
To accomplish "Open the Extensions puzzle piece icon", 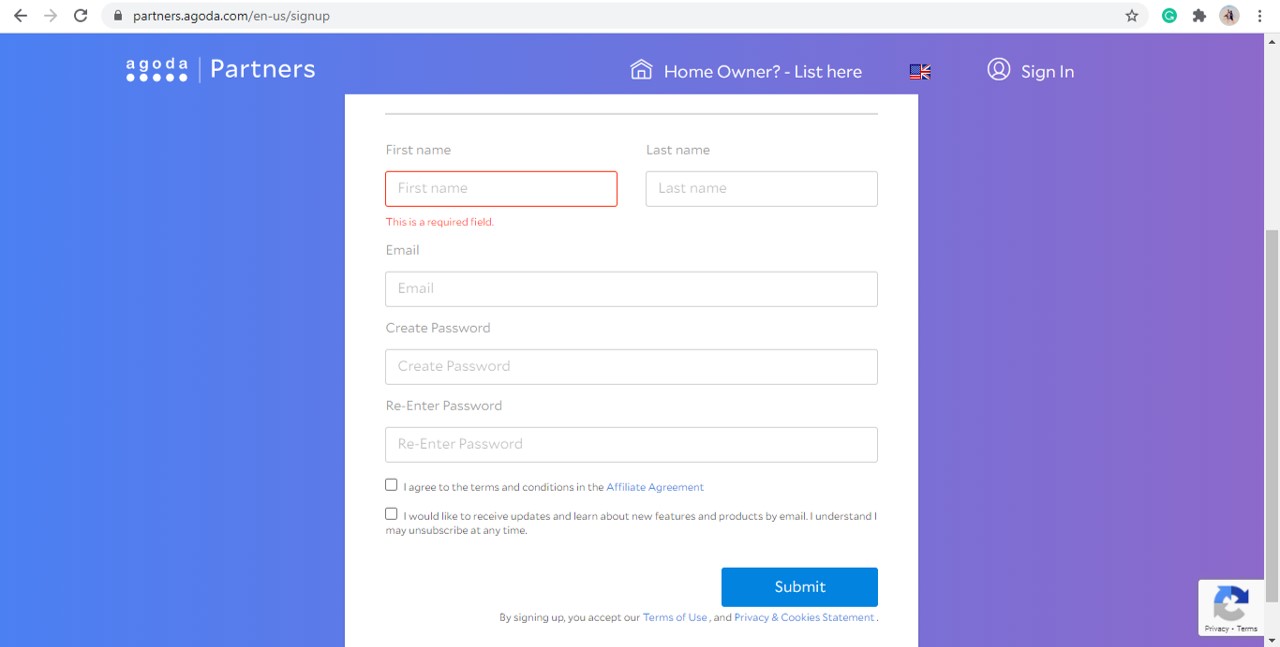I will coord(1199,16).
